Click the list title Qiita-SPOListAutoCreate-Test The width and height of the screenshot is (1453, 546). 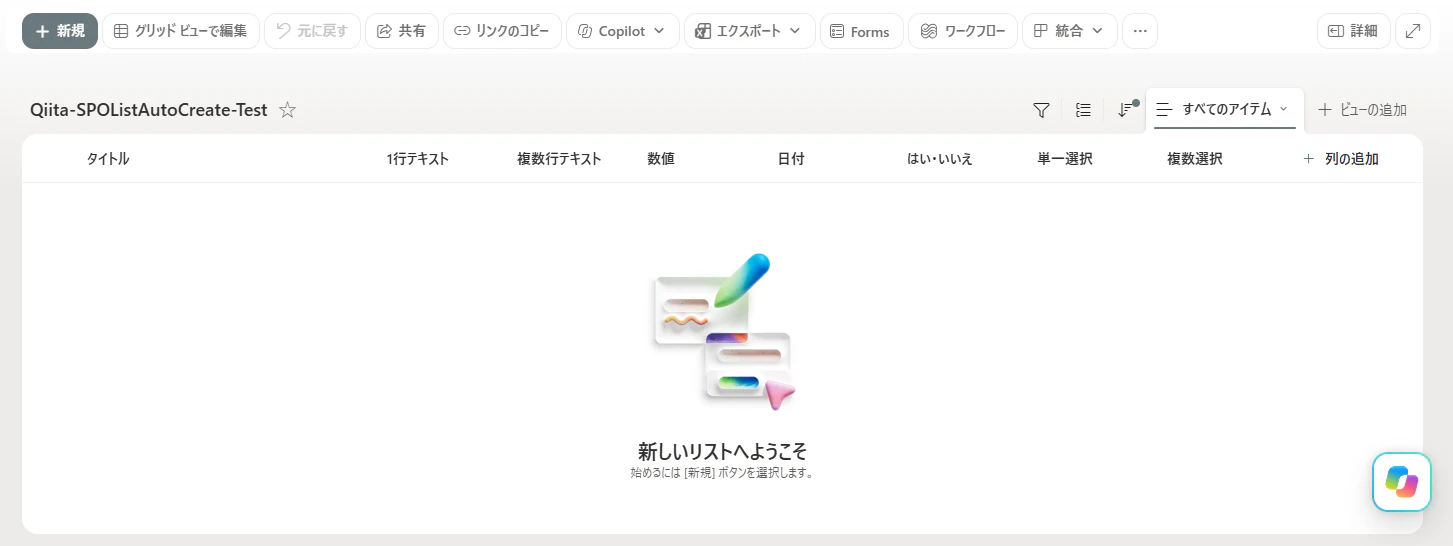149,110
